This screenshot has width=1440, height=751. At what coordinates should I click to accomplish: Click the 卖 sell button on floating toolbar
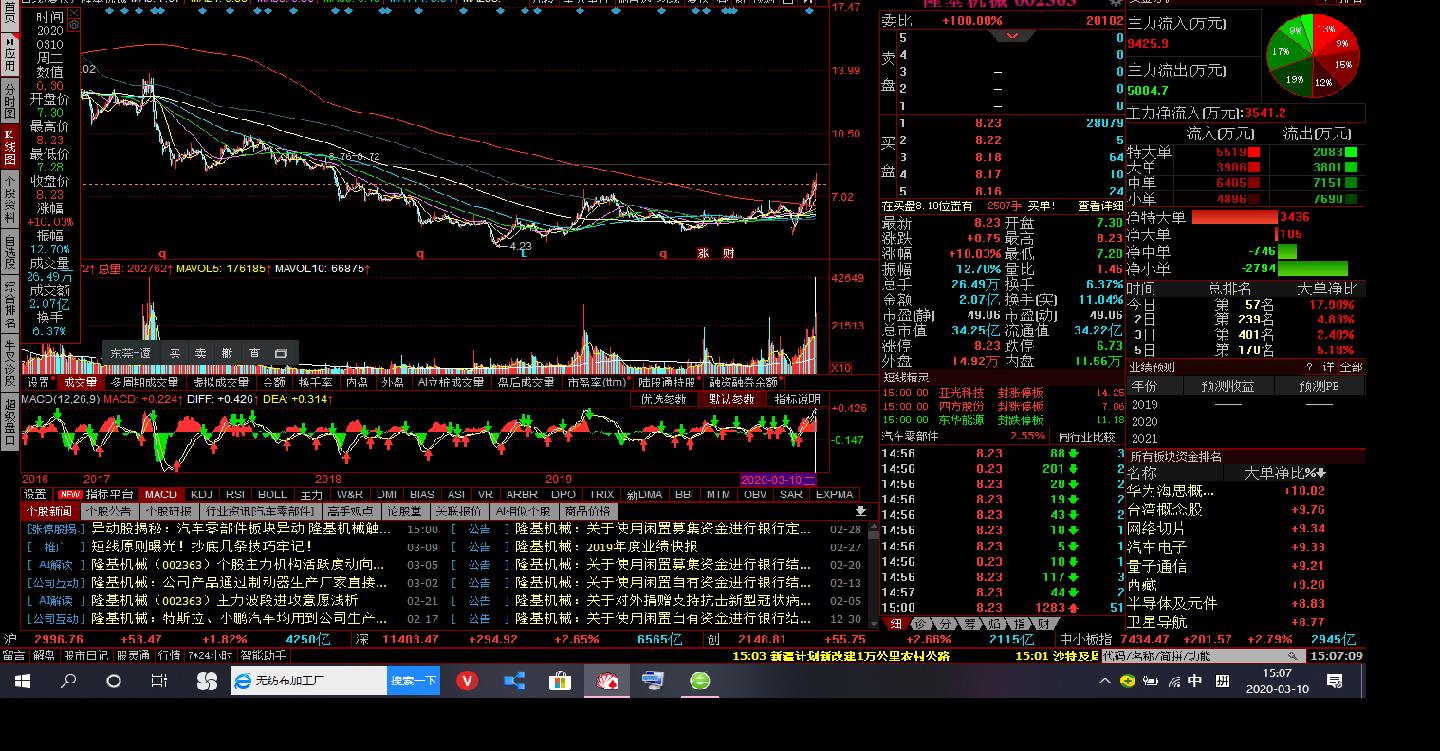click(x=201, y=353)
